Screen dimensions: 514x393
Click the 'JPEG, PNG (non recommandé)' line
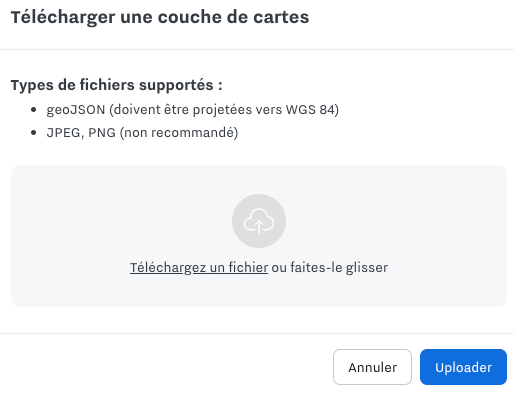tap(142, 133)
